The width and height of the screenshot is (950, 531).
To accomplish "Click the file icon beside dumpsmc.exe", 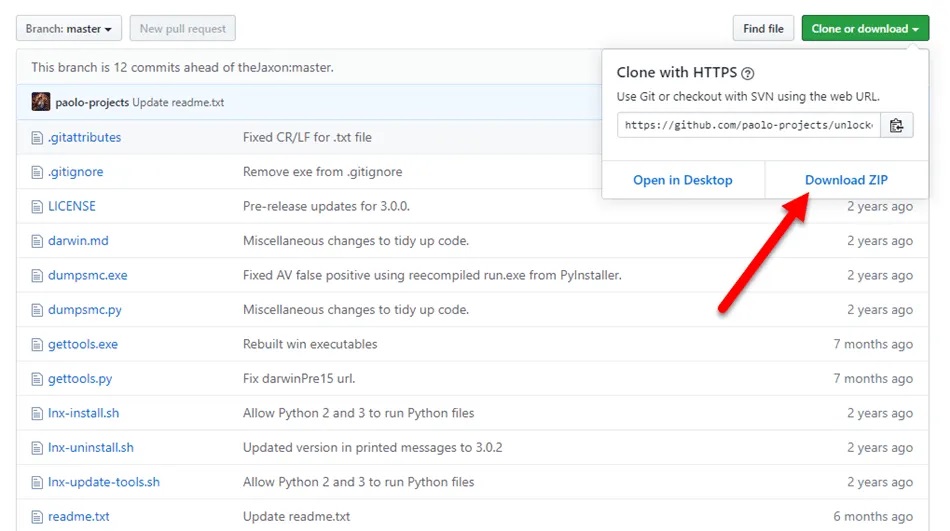I will (x=37, y=275).
